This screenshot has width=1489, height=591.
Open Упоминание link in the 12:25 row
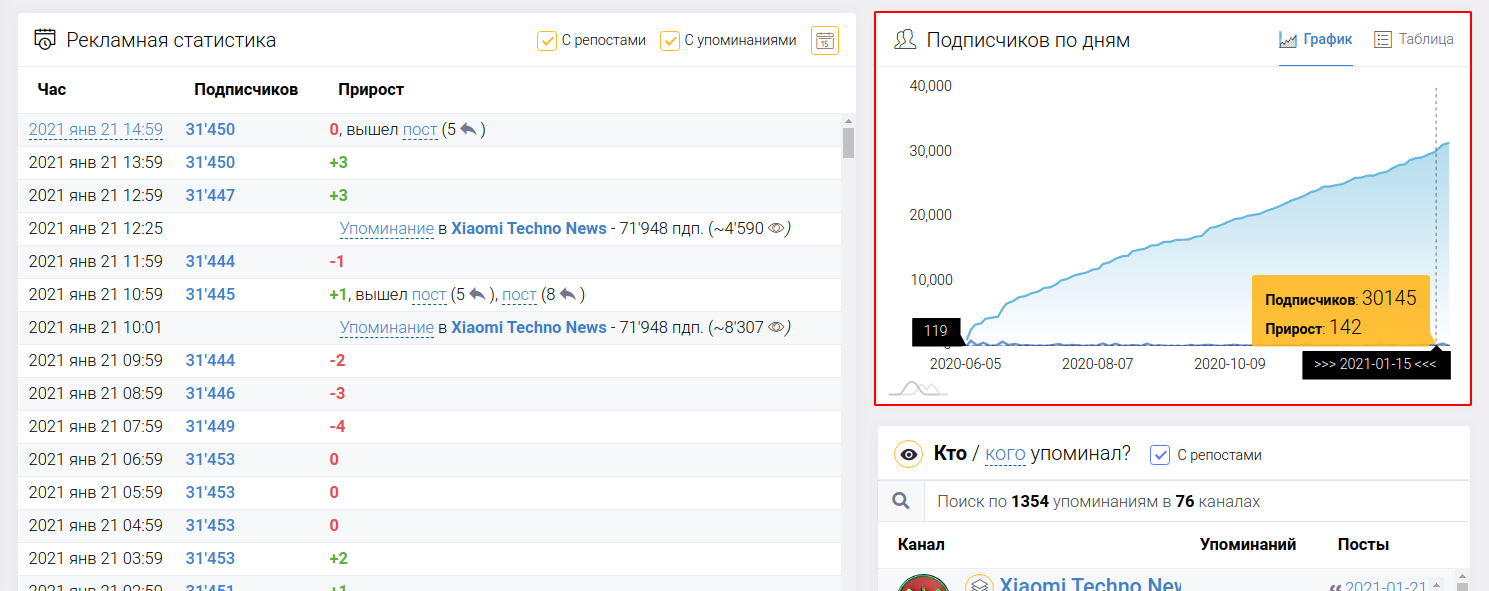(x=387, y=228)
